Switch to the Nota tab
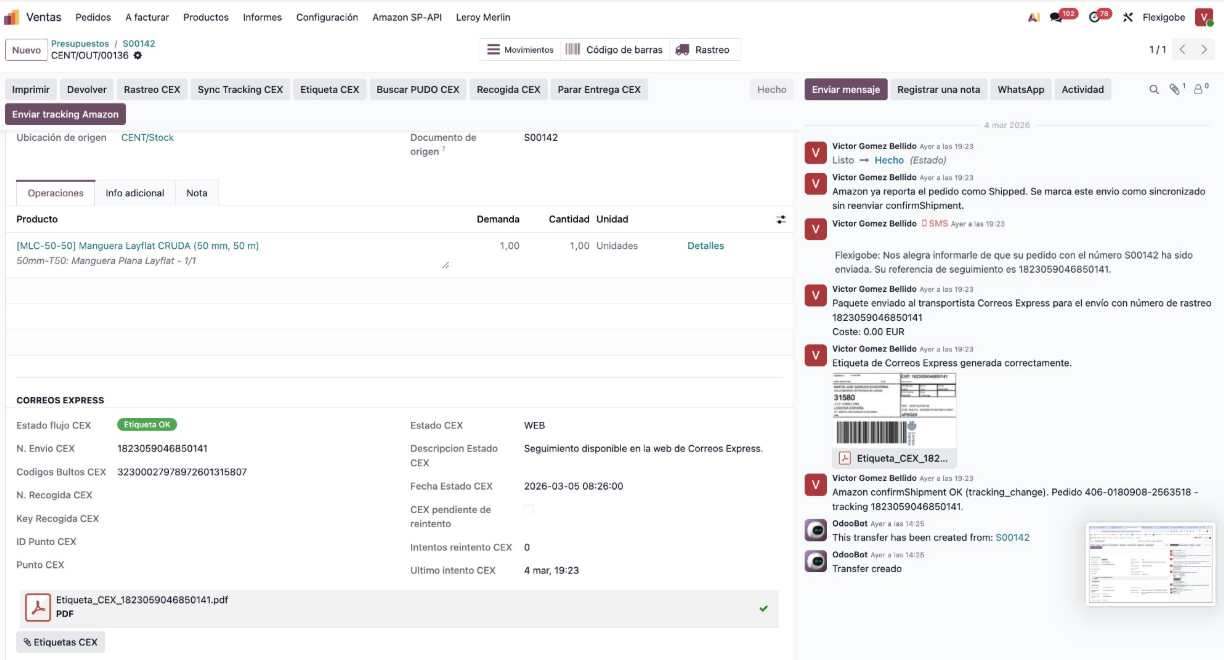Viewport: 1224px width, 660px height. (x=197, y=193)
